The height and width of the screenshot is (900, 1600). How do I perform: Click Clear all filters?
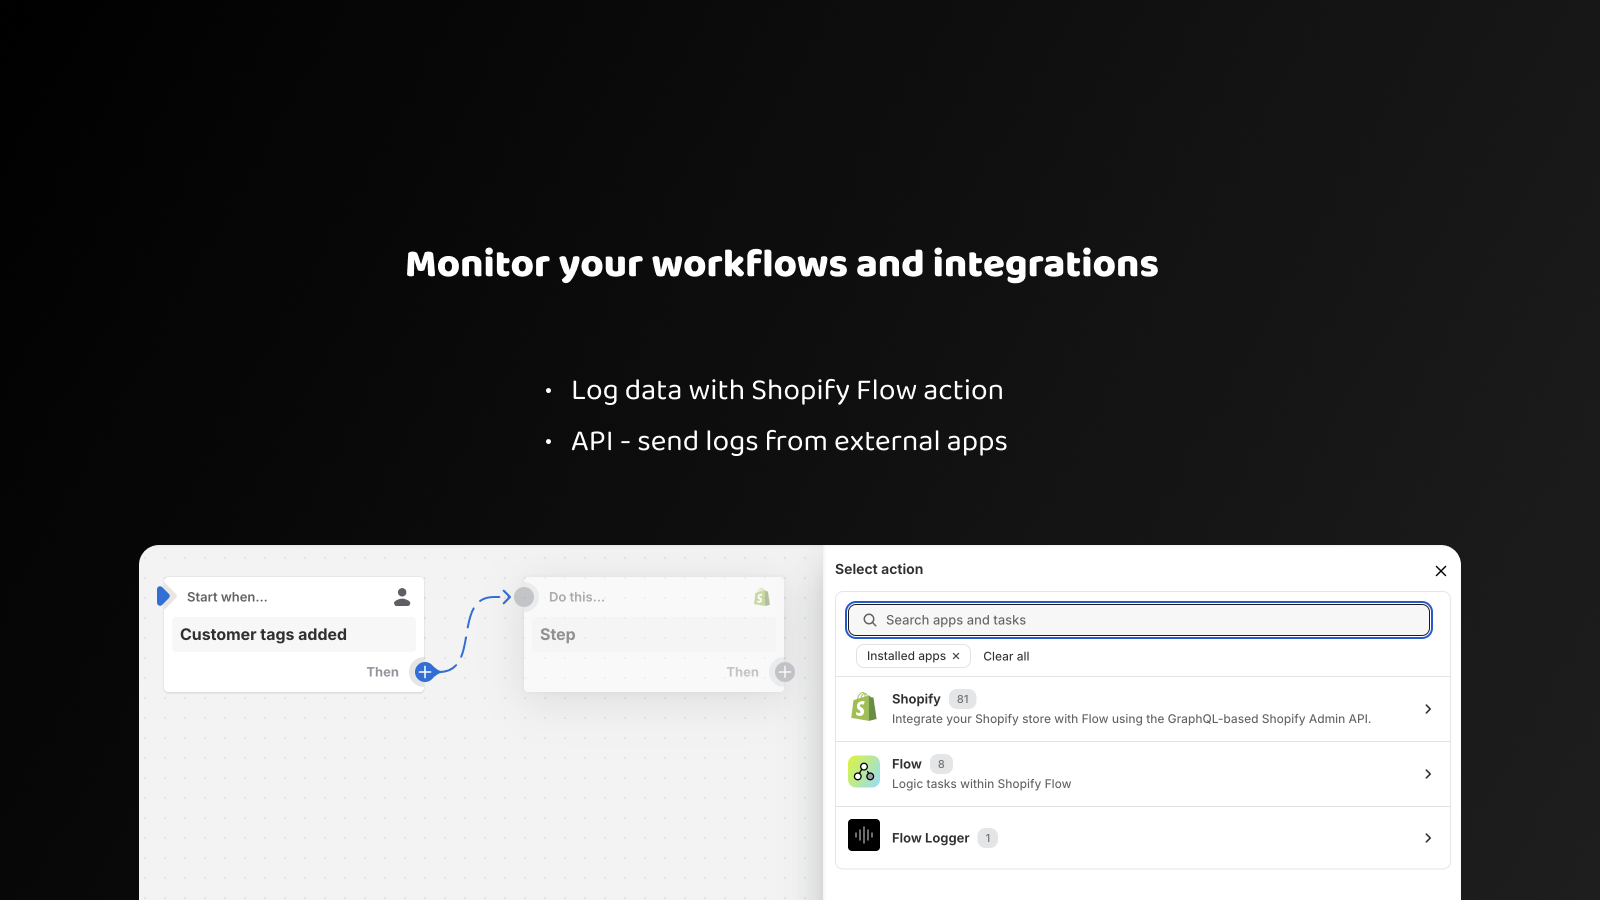1006,656
